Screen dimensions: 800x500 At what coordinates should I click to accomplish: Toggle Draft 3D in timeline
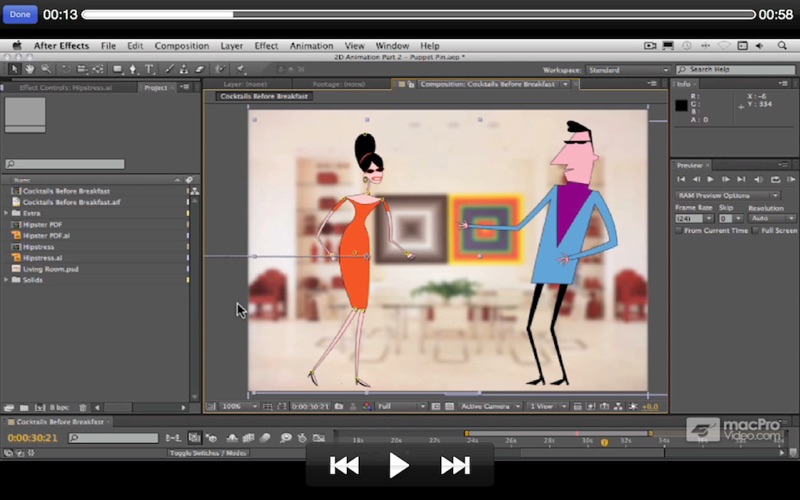[211, 438]
